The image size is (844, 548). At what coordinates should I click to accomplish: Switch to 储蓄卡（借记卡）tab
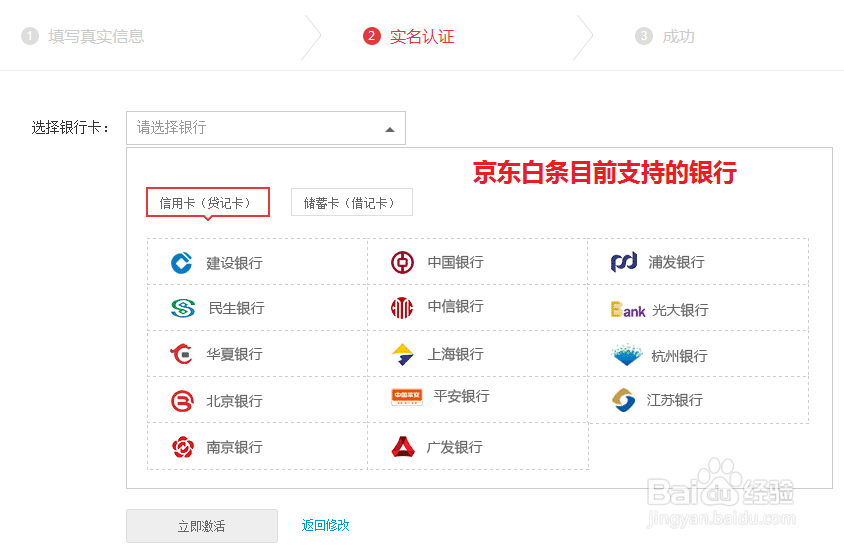[352, 202]
